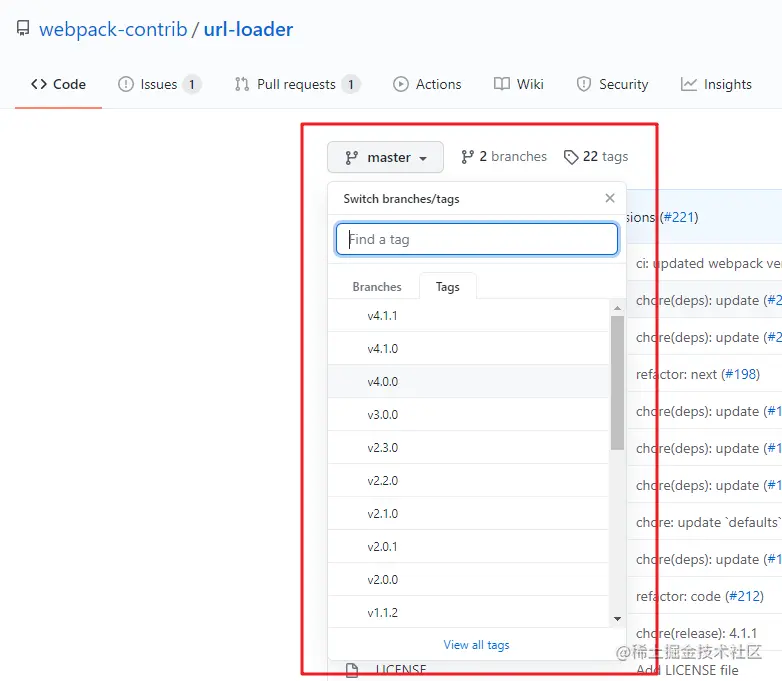
Task: Switch to the Branches tab in popup
Action: (x=377, y=287)
